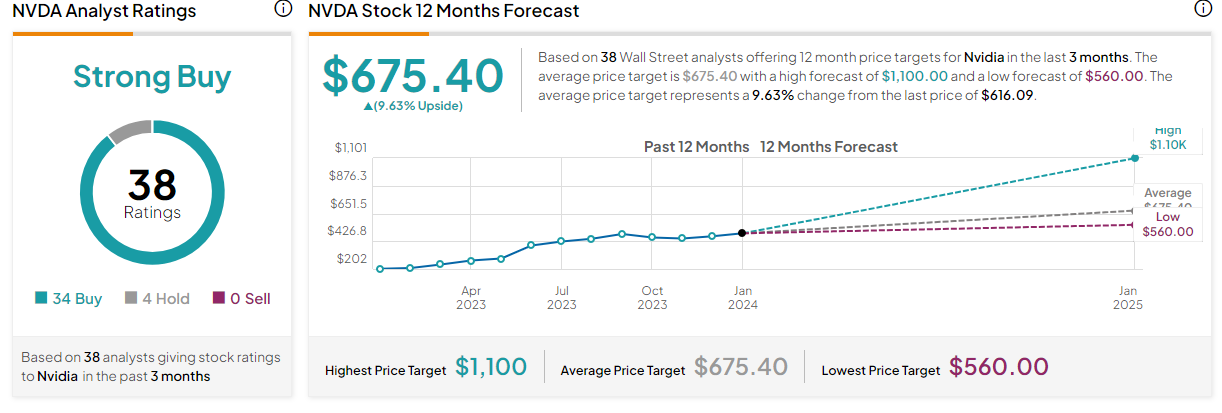
Task: Select the 12 Months Forecast chart label
Action: click(x=828, y=147)
